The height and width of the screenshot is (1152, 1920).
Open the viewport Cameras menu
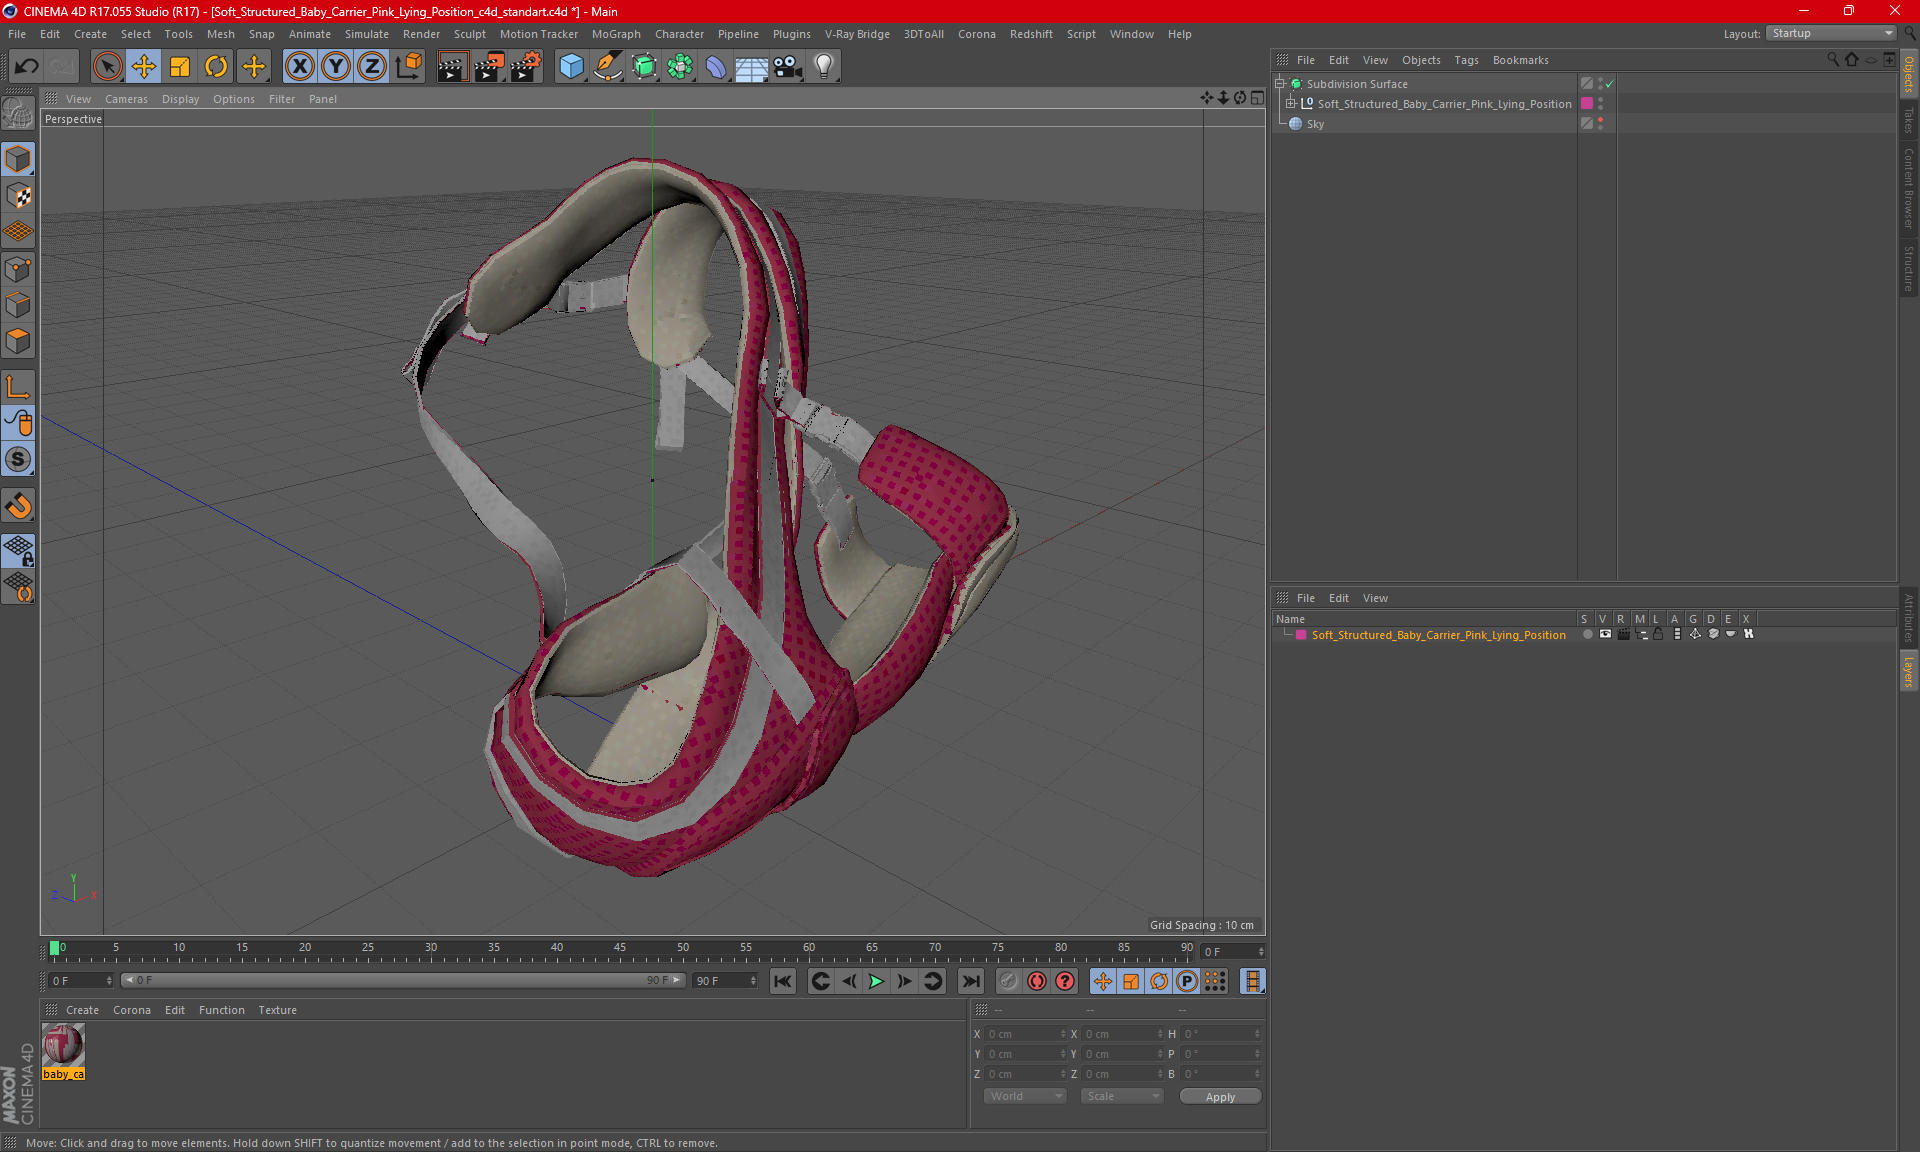[x=126, y=99]
